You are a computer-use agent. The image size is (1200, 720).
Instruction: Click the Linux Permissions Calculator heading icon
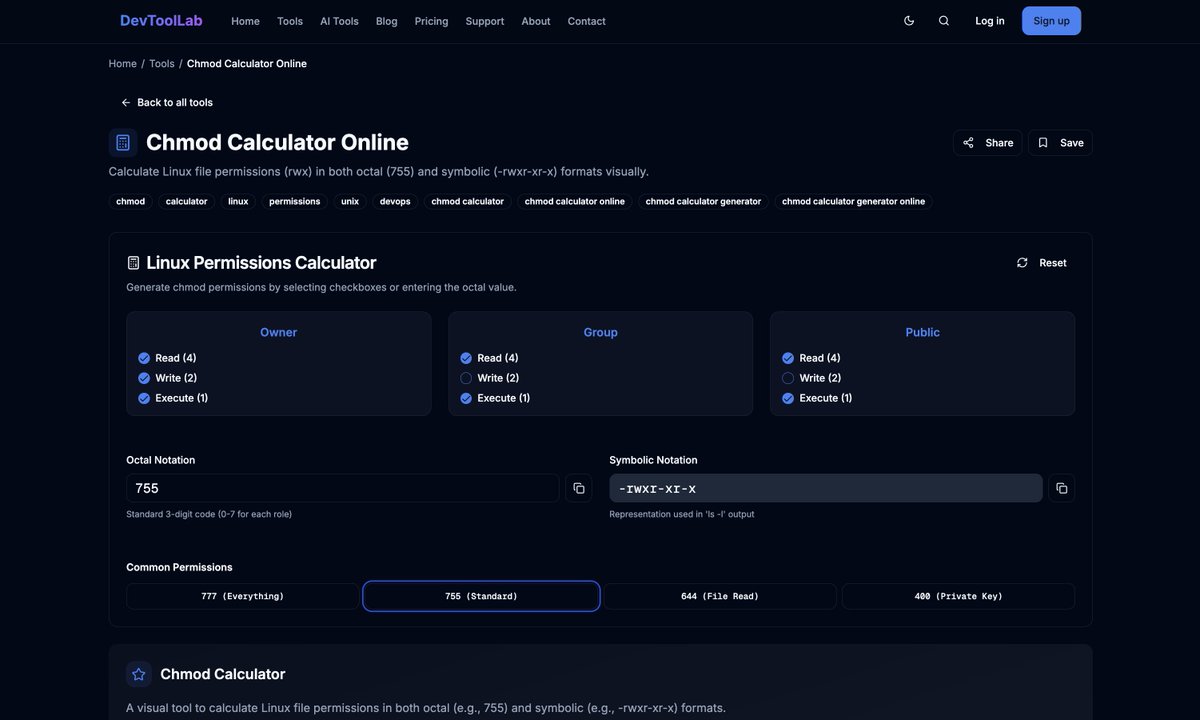133,263
